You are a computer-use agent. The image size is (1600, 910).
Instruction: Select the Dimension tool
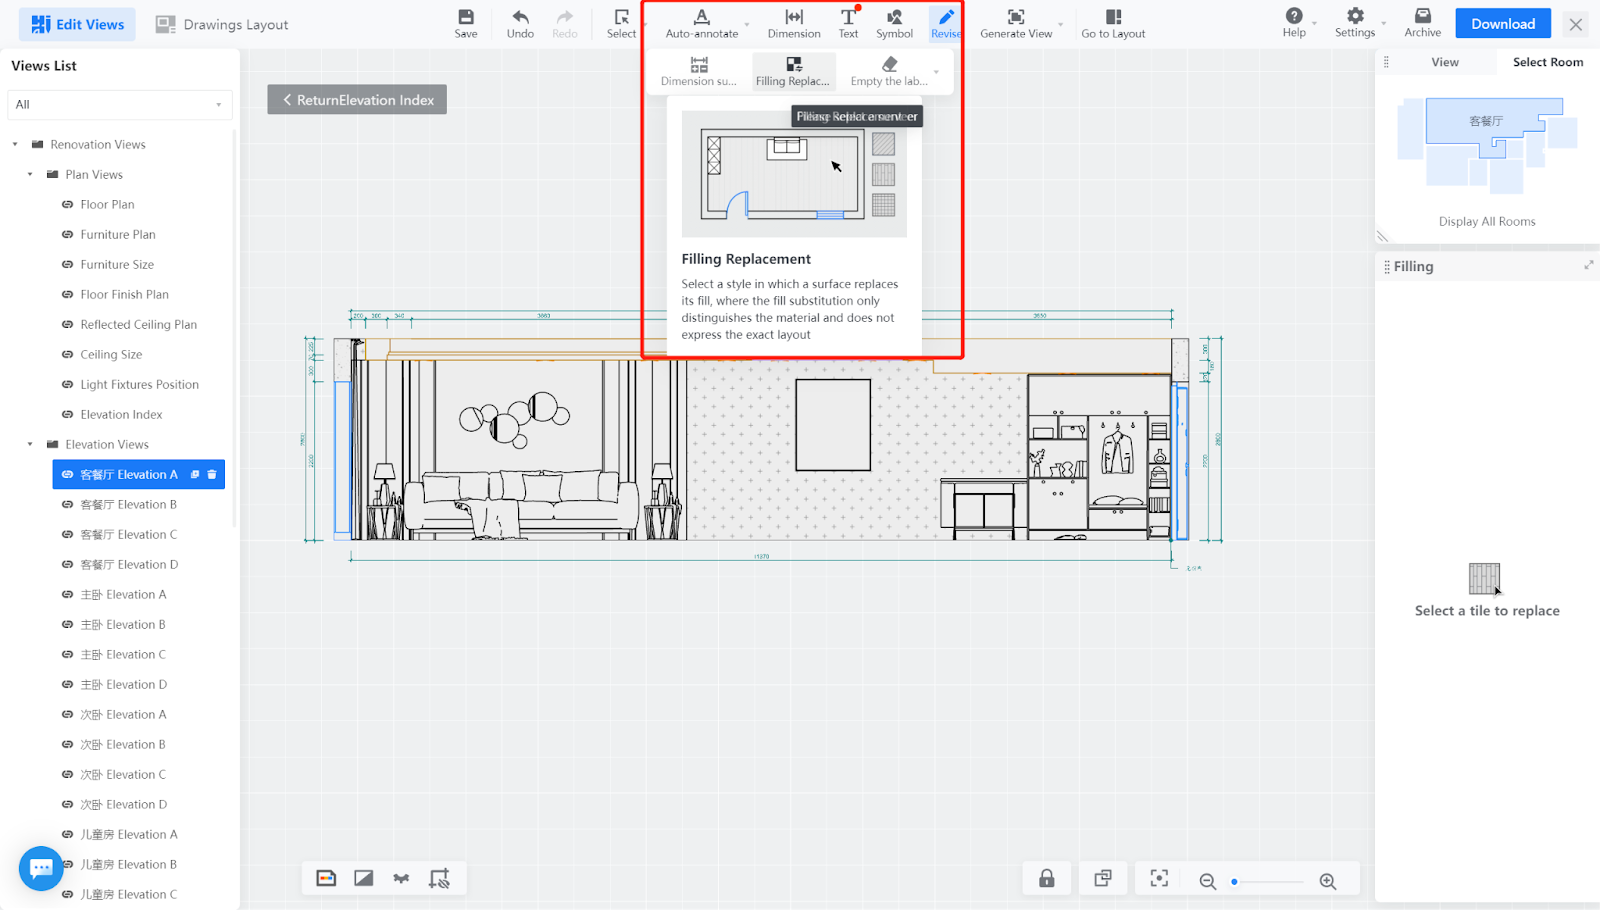[x=794, y=17]
